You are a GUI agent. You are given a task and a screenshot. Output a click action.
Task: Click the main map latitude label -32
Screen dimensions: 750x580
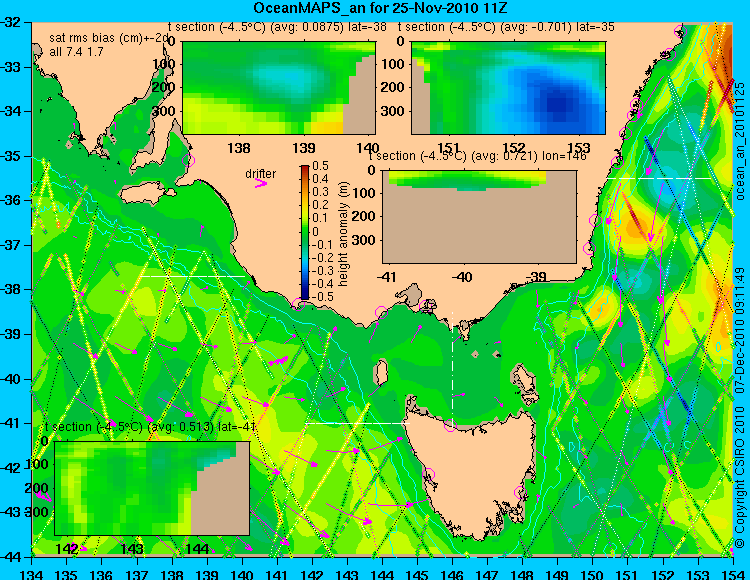pos(10,22)
